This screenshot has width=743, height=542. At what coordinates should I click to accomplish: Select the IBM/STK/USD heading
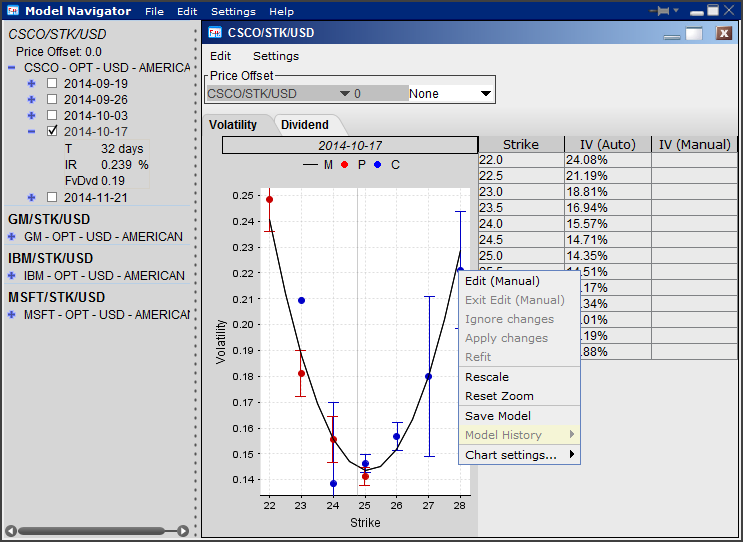tap(50, 258)
